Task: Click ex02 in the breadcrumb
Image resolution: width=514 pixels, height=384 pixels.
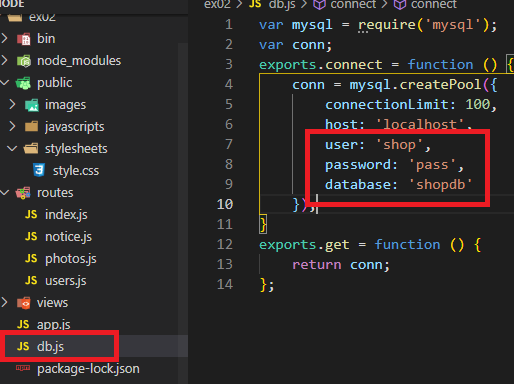Action: tap(217, 4)
